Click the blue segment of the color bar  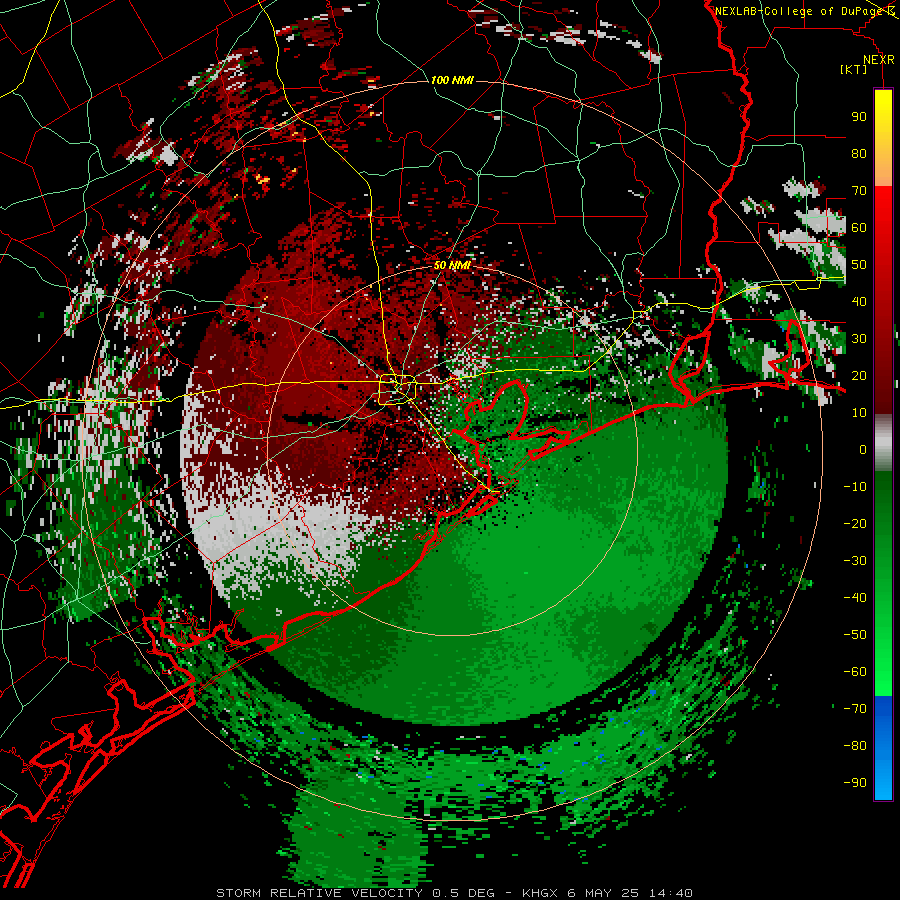[883, 748]
